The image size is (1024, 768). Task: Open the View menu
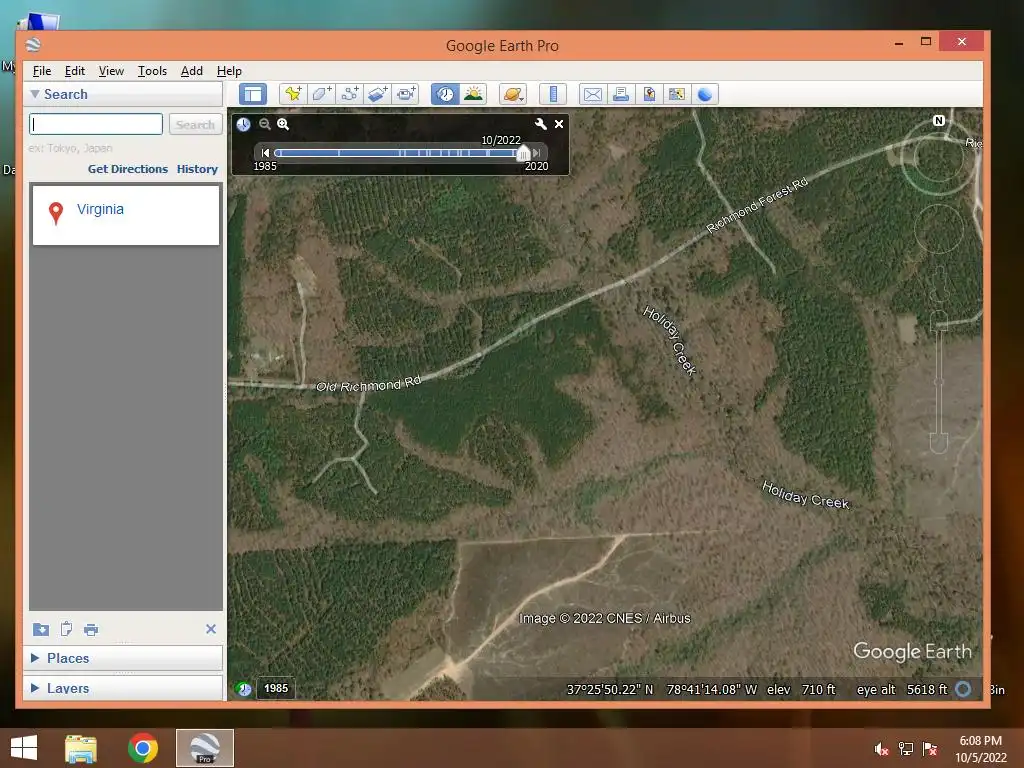coord(111,71)
